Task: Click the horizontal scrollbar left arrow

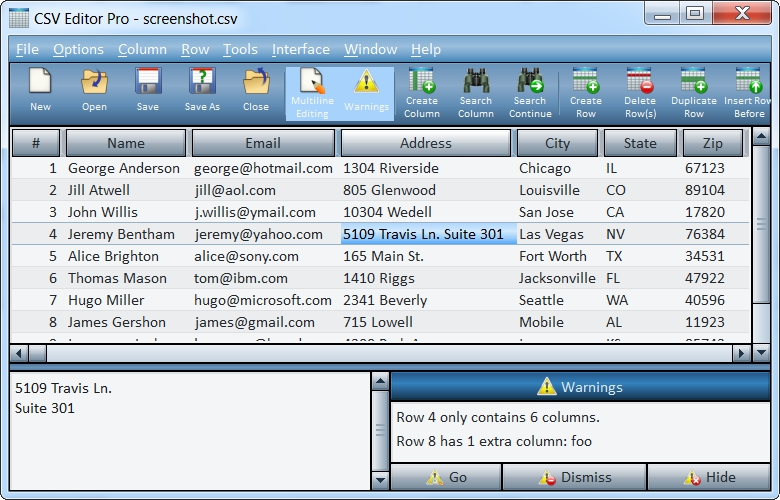Action: pyautogui.click(x=19, y=354)
